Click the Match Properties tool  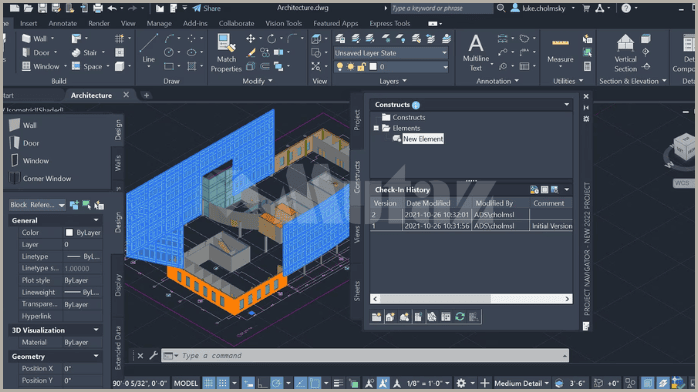click(x=226, y=53)
